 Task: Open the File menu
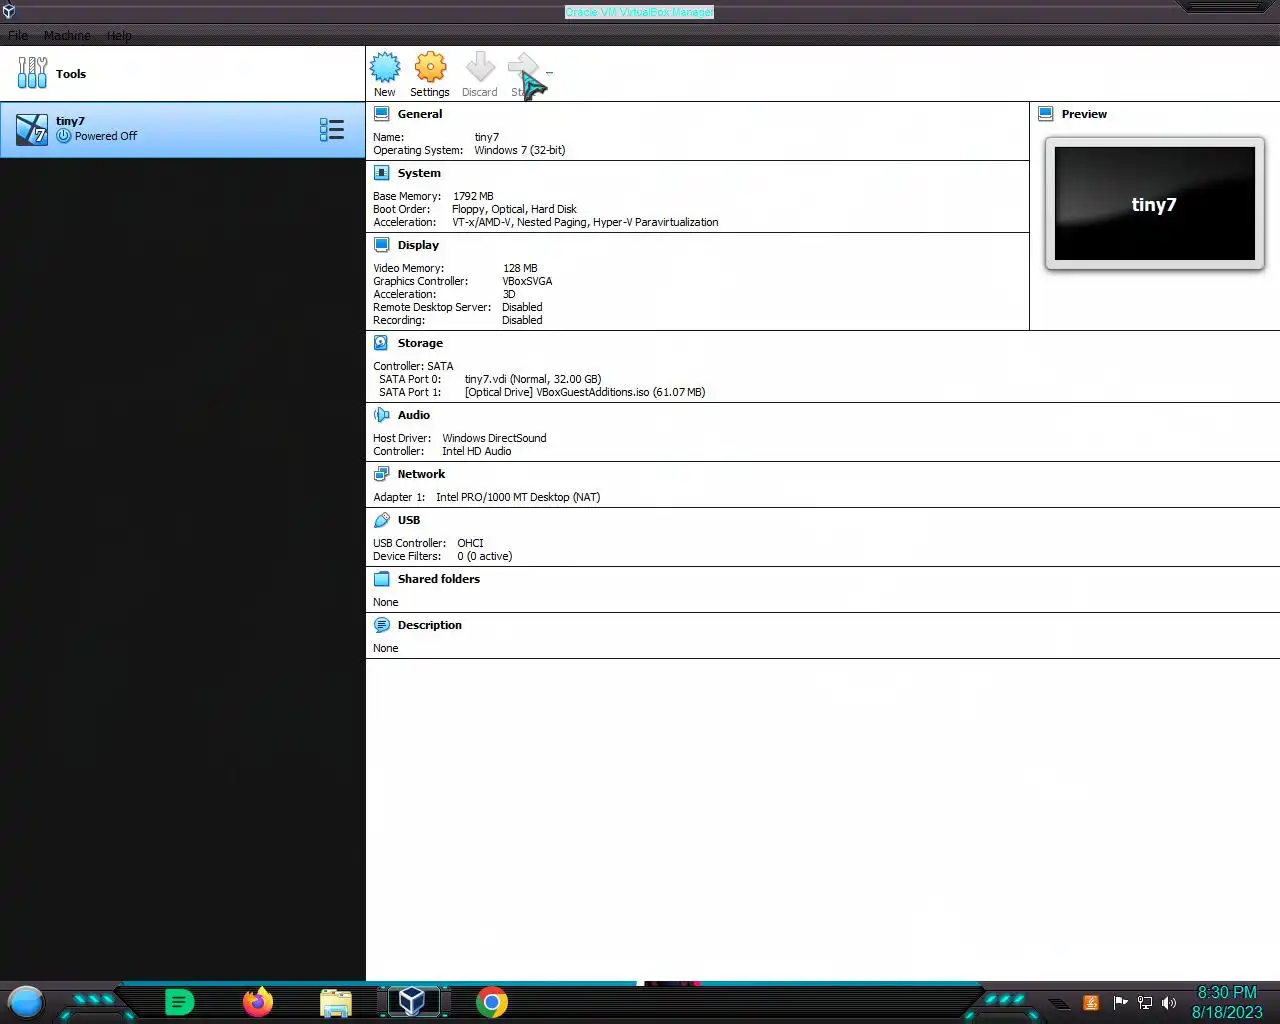pos(18,35)
